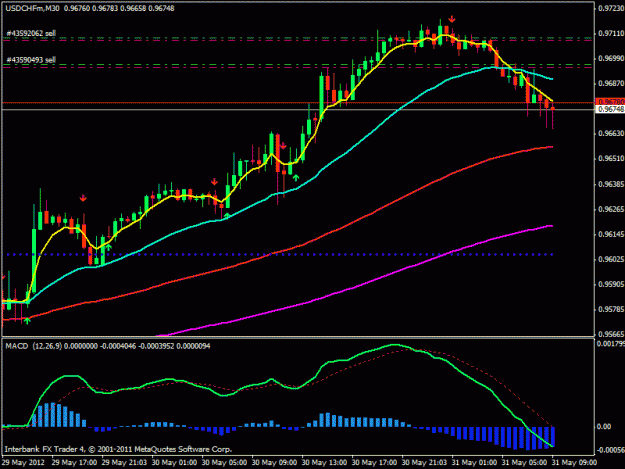Click the 0.95905 price axis label
The width and height of the screenshot is (625, 469).
[611, 285]
